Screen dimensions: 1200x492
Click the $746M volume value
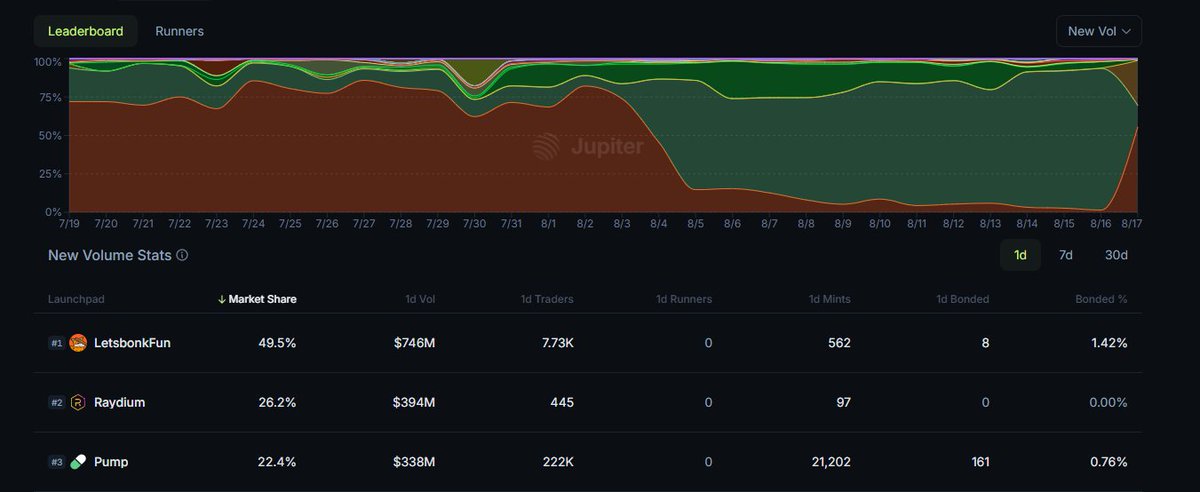[x=414, y=343]
